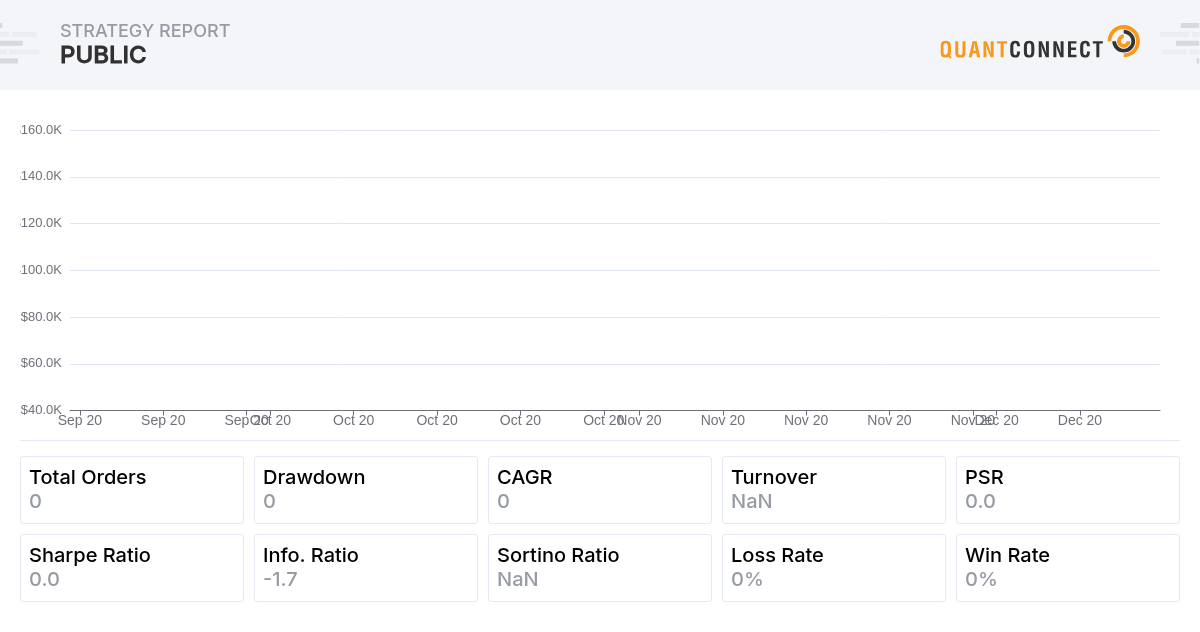Viewport: 1200px width, 632px height.
Task: Select the STRATEGY REPORT heading
Action: pos(145,31)
